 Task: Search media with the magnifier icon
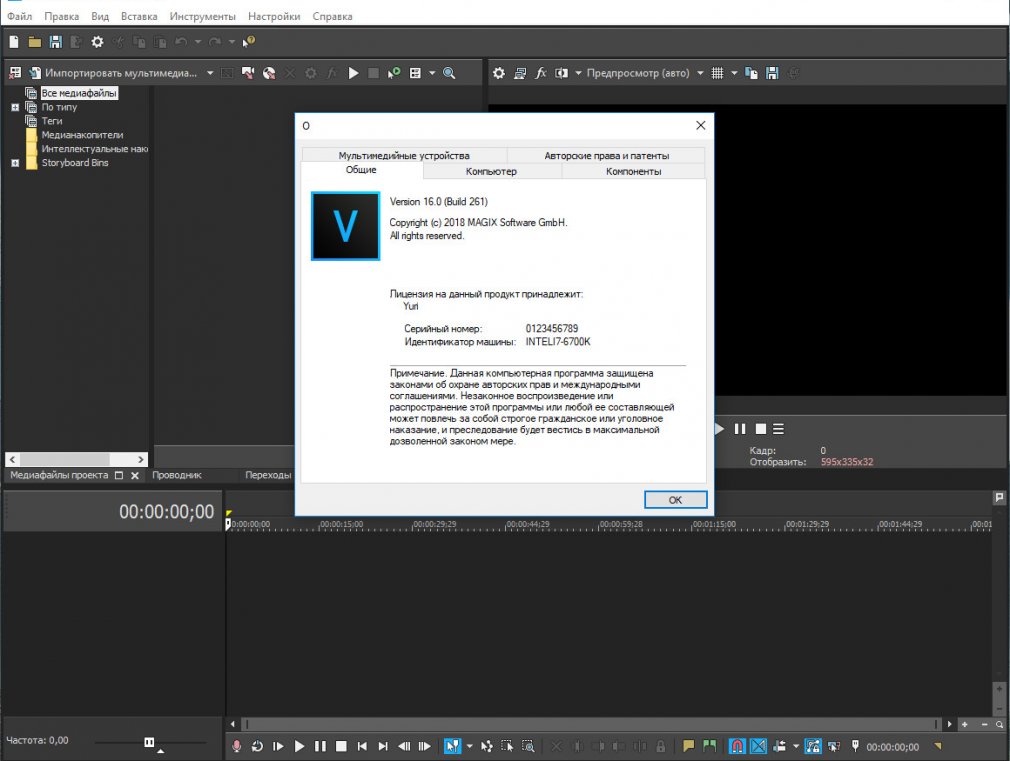pos(450,73)
